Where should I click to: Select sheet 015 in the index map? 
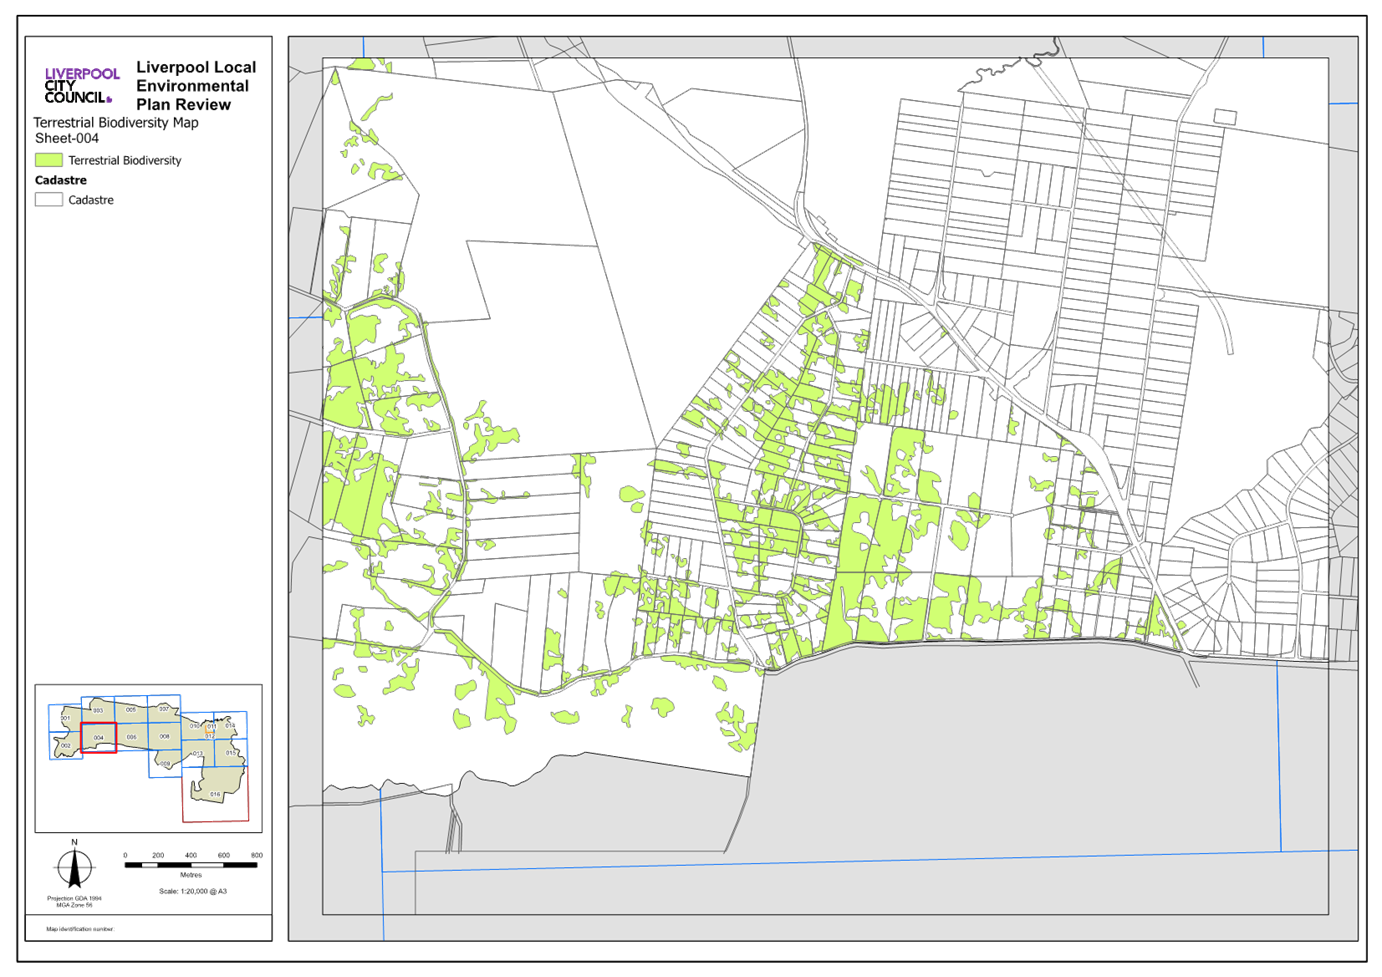pos(231,753)
